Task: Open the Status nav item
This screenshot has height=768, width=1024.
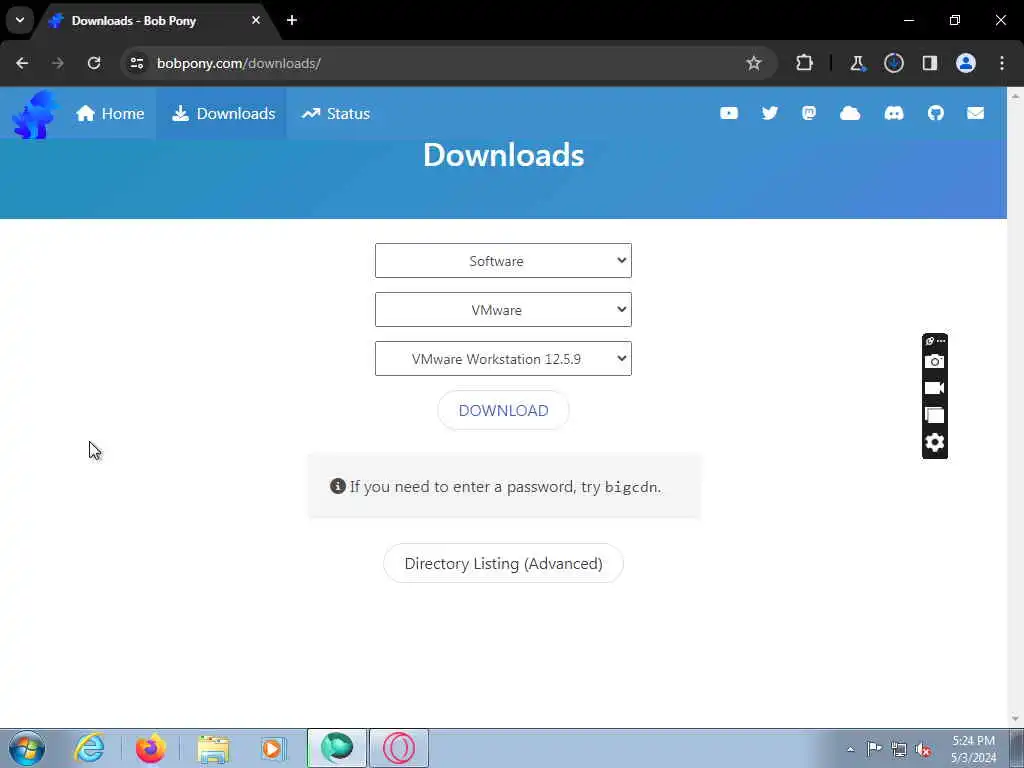Action: click(336, 114)
